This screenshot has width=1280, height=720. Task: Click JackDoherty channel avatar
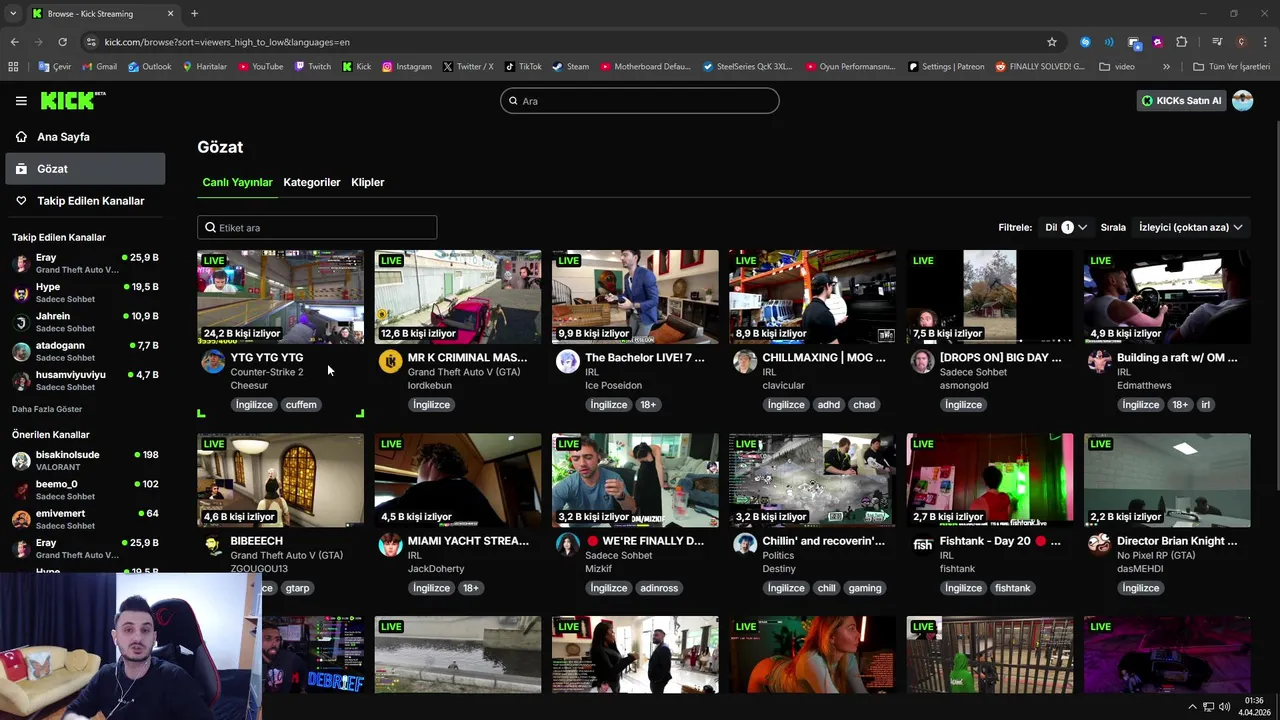coord(390,544)
